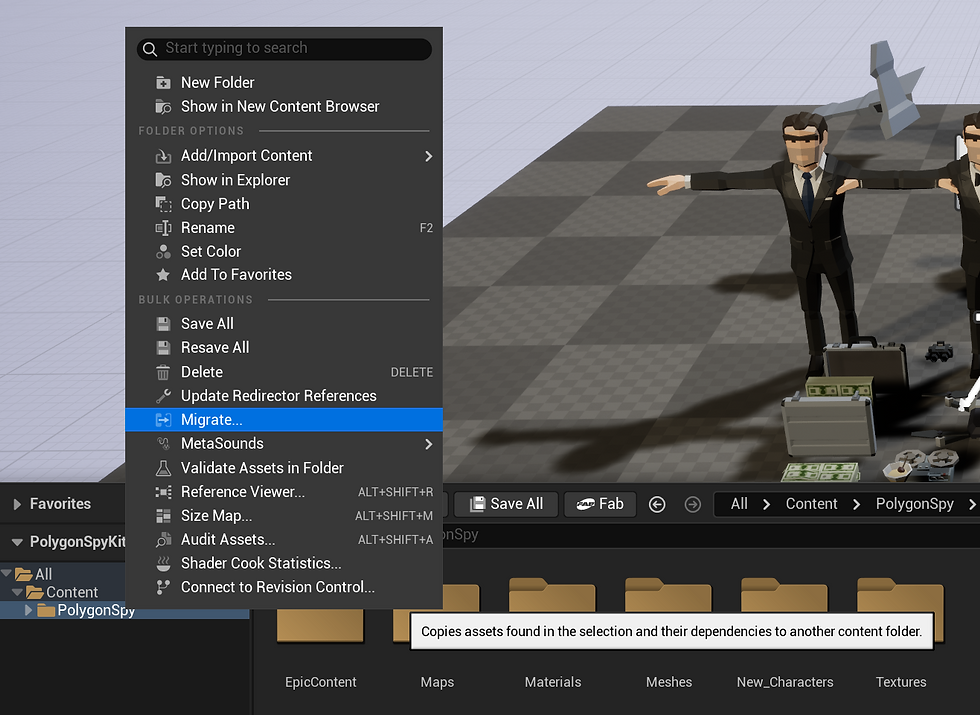Image resolution: width=980 pixels, height=715 pixels.
Task: Expand the Add/Import Content submenu arrow
Action: coord(429,156)
